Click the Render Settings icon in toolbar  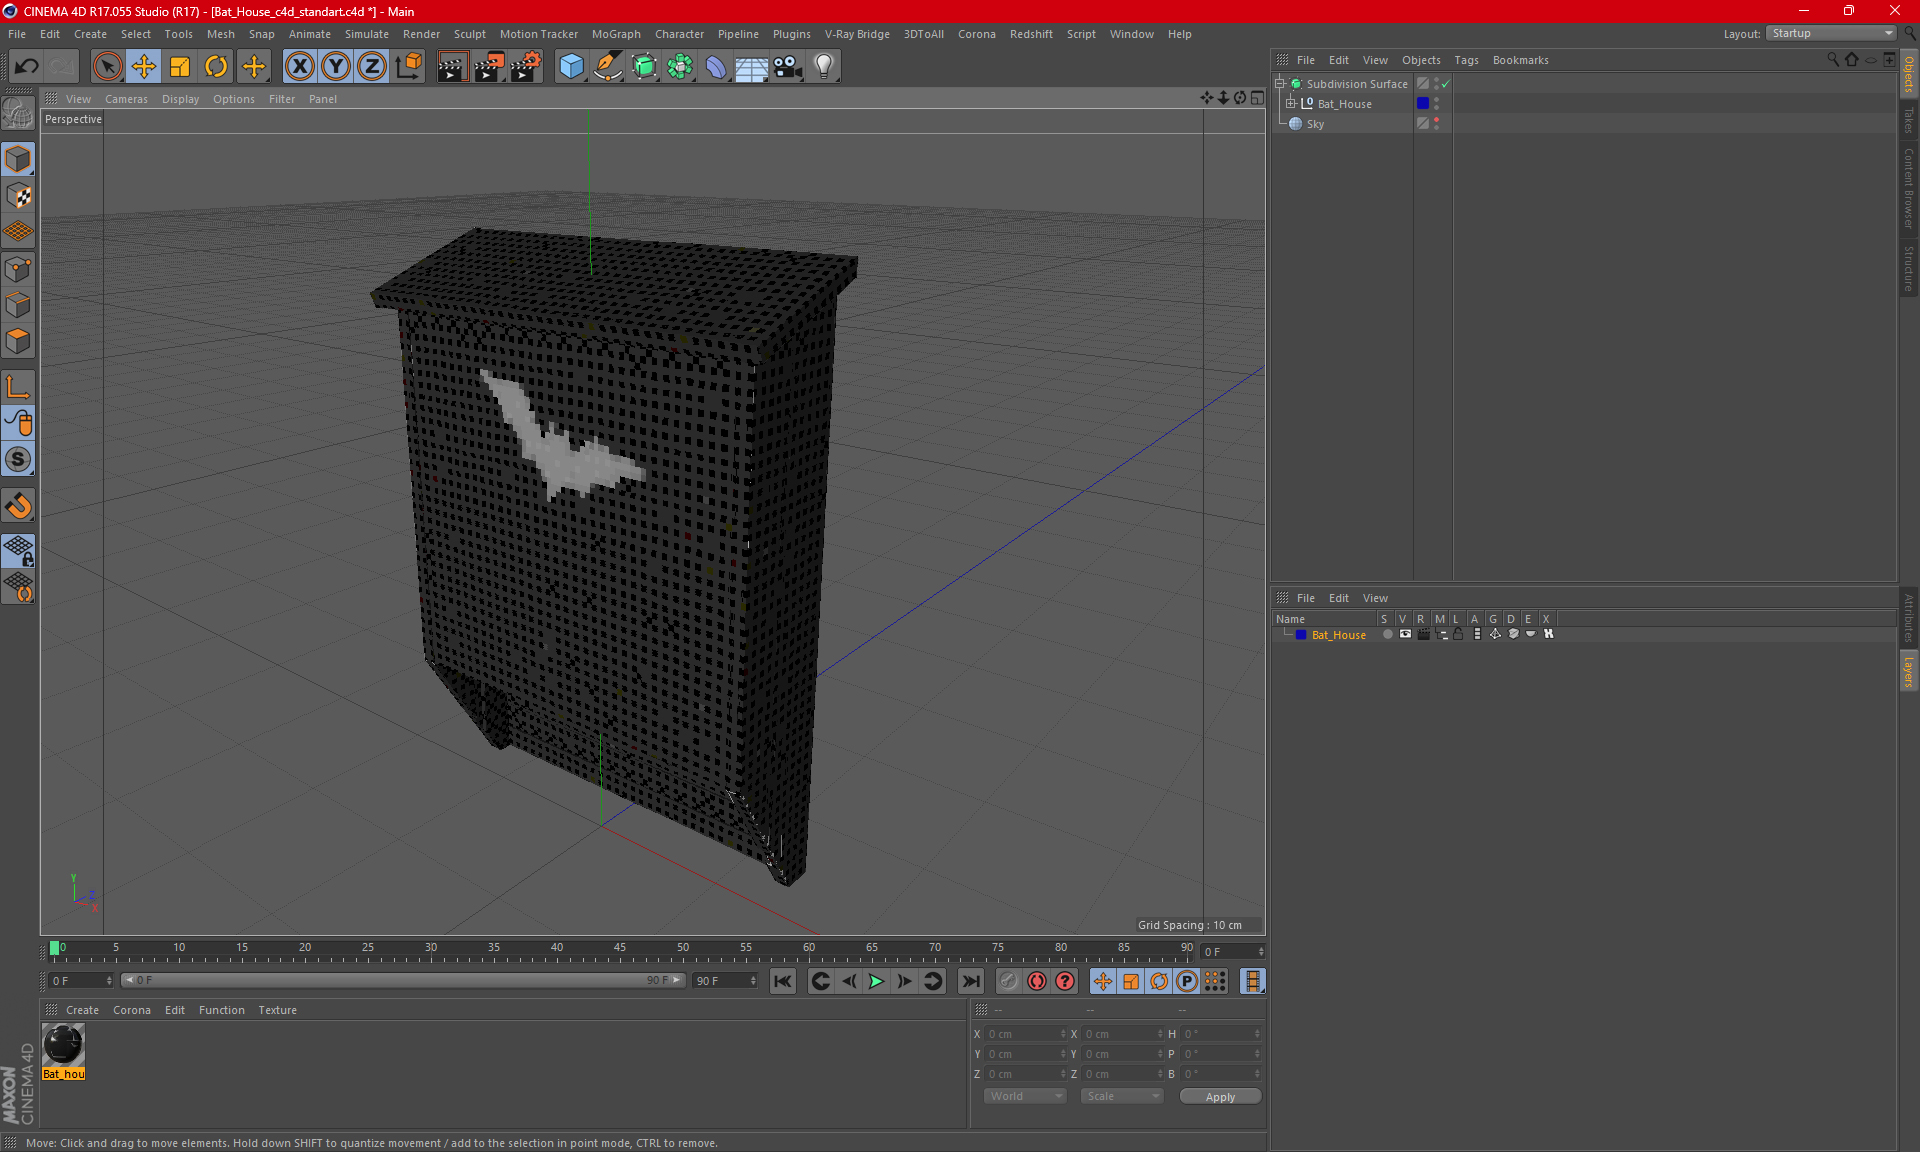(x=524, y=64)
